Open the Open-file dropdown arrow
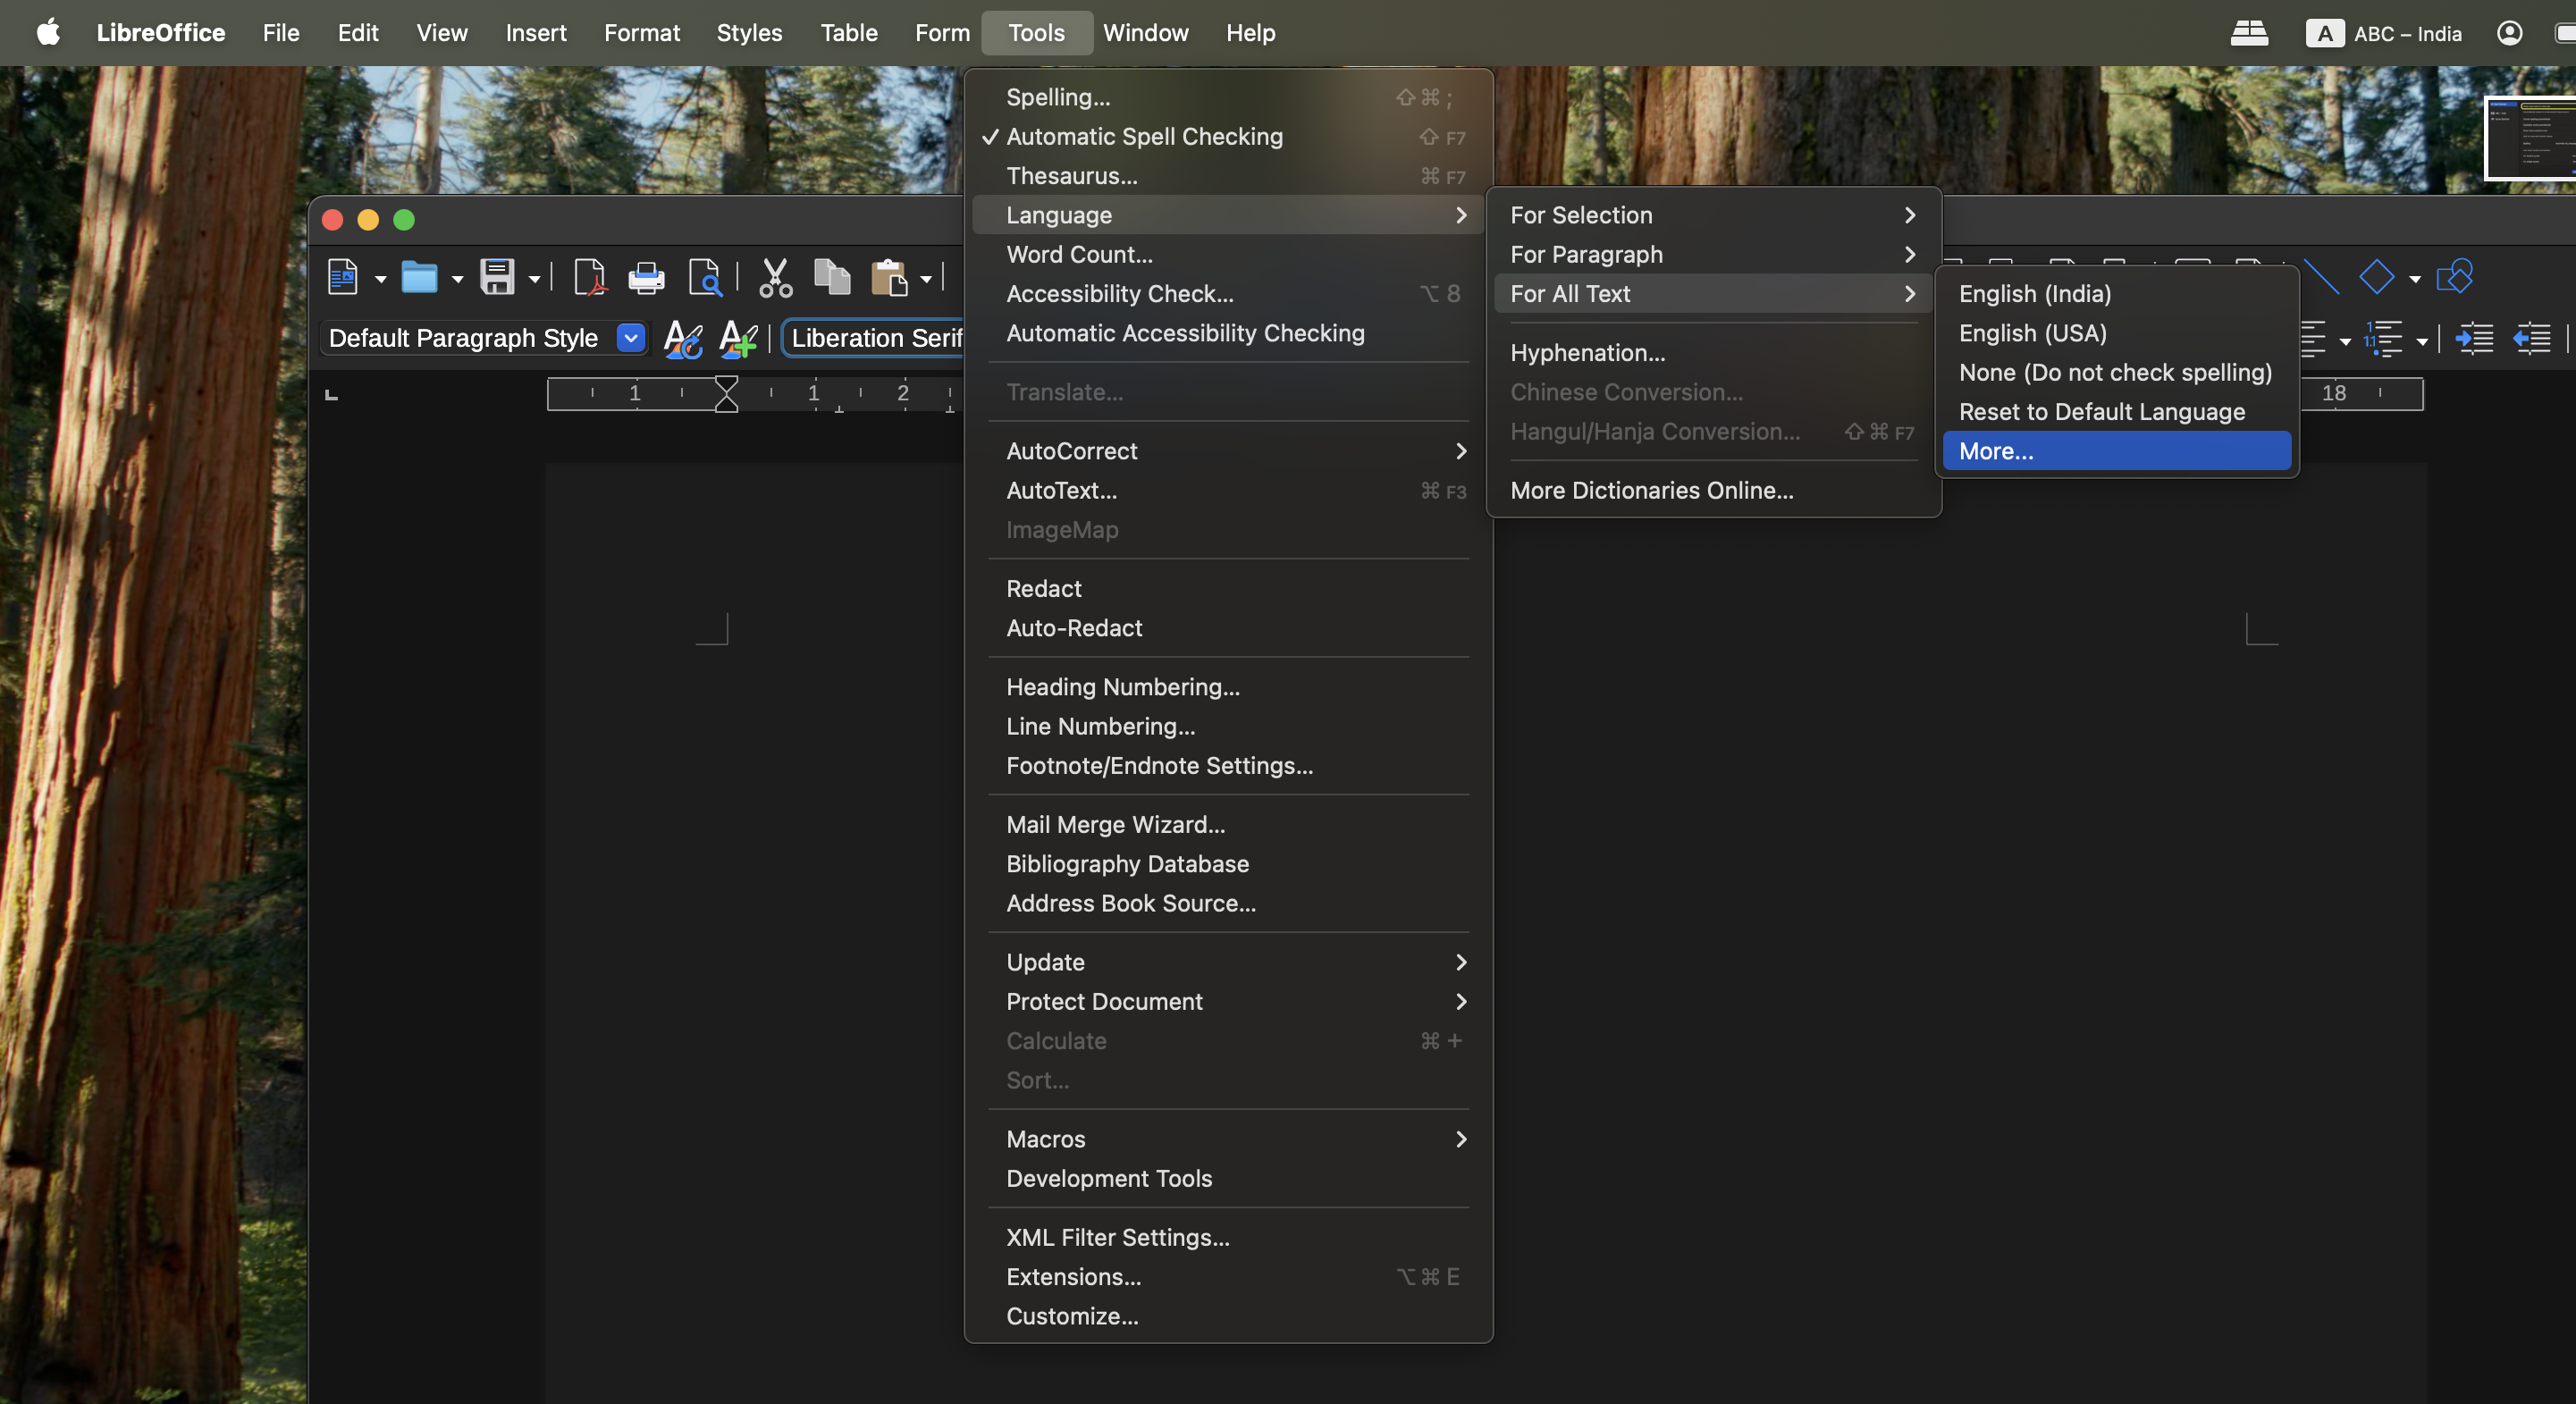Screen dimensions: 2576x1404 [458, 279]
